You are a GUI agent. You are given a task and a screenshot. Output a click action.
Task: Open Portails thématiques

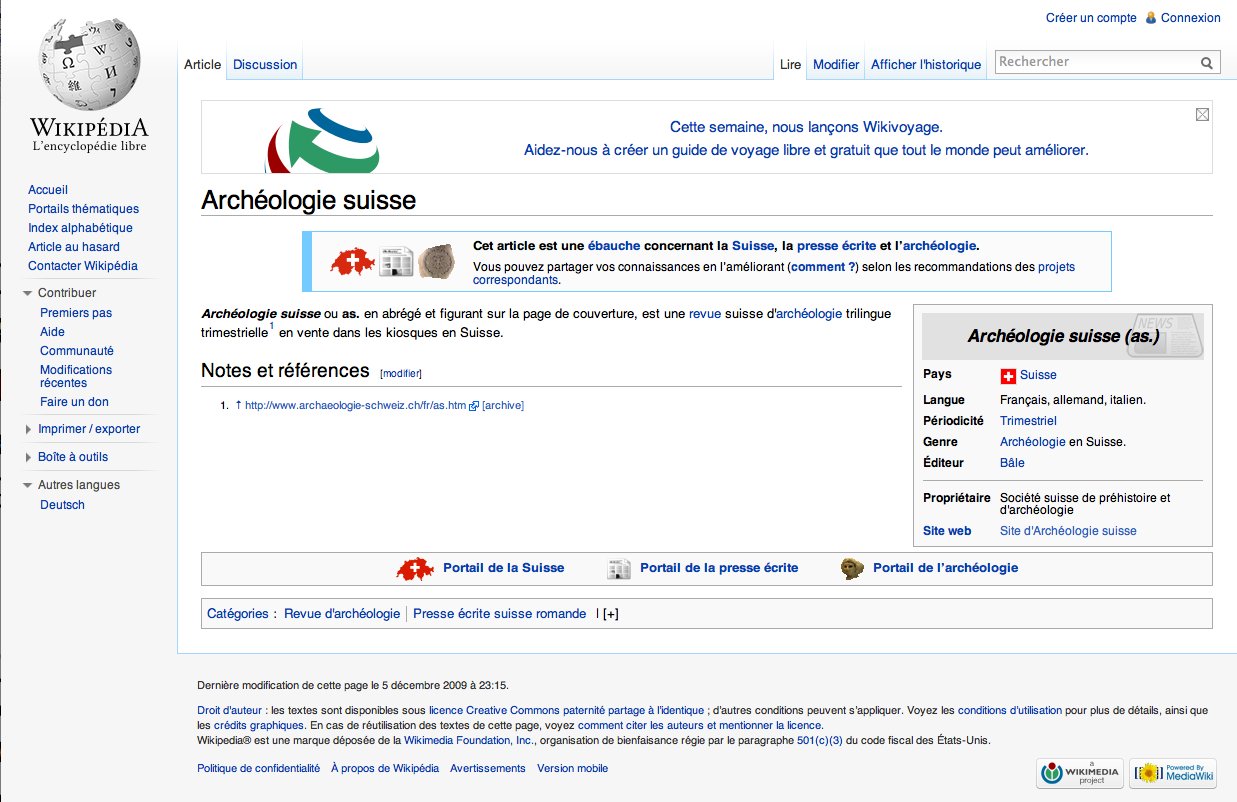tap(83, 209)
